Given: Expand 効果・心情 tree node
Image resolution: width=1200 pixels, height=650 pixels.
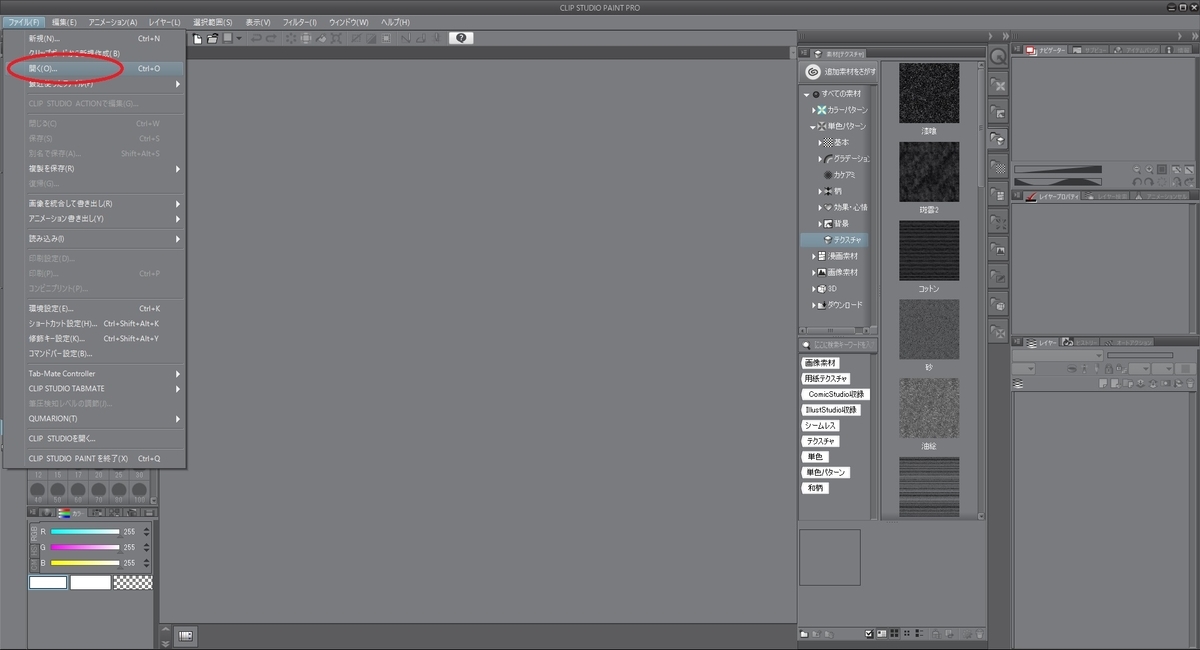Looking at the screenshot, I should pos(820,208).
